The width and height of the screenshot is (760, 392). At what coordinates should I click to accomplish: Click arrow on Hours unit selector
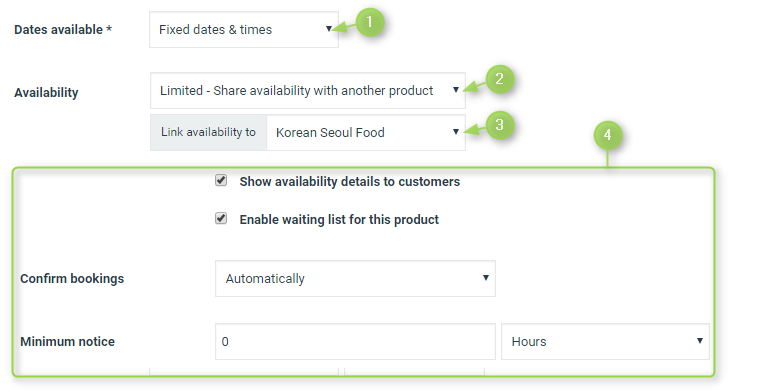pyautogui.click(x=699, y=341)
